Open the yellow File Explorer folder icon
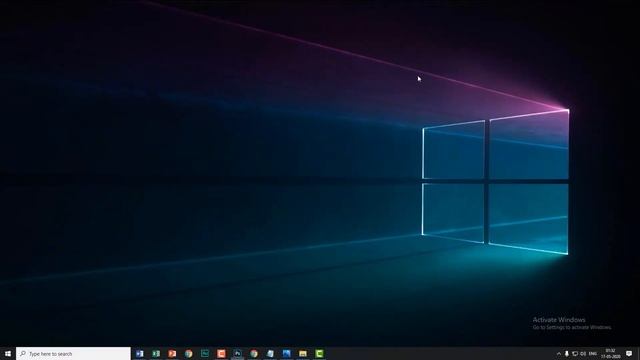The width and height of the screenshot is (640, 360). (303, 353)
